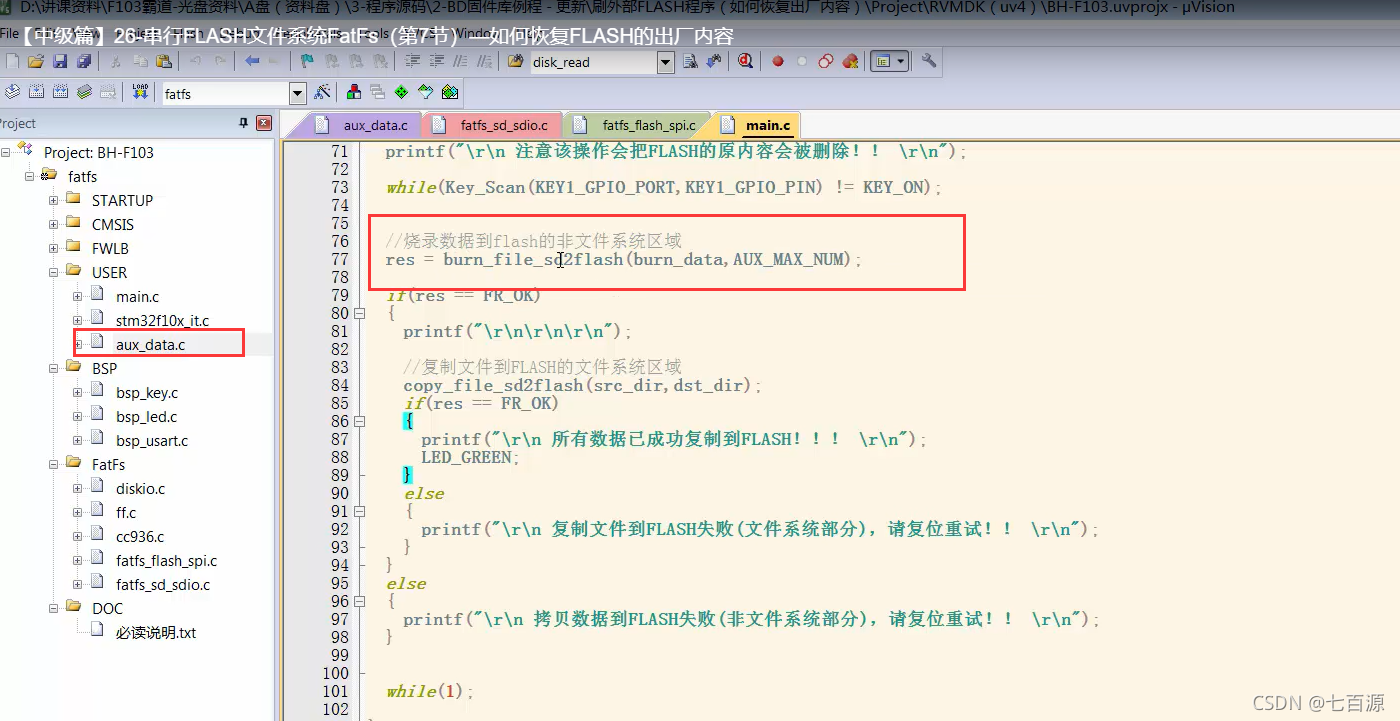Select bsp_led.c in the project tree
Screen dimensions: 1400x721
click(x=146, y=417)
